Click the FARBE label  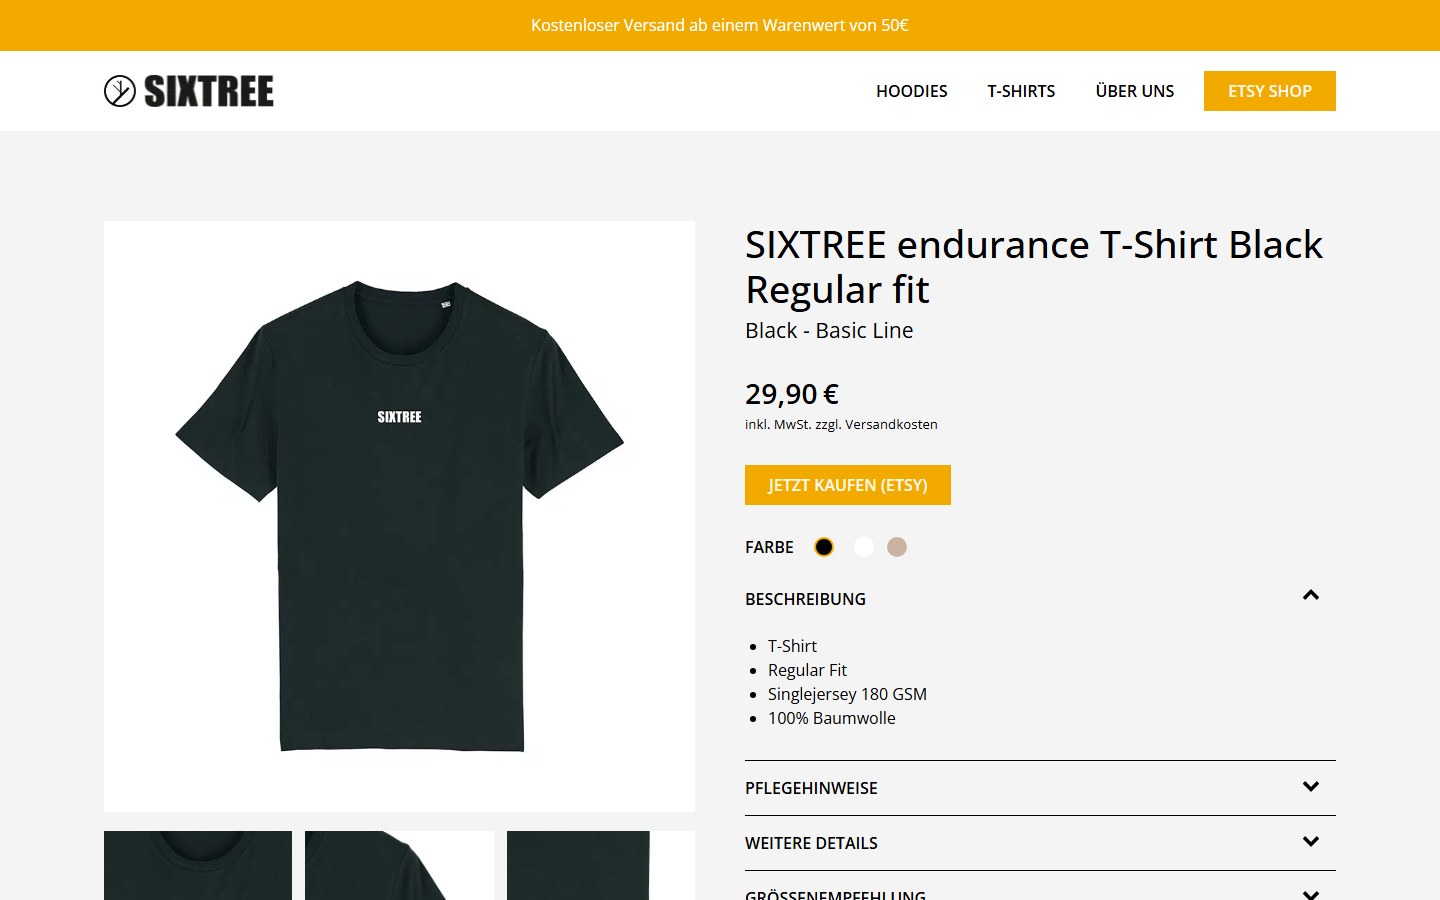click(x=769, y=547)
